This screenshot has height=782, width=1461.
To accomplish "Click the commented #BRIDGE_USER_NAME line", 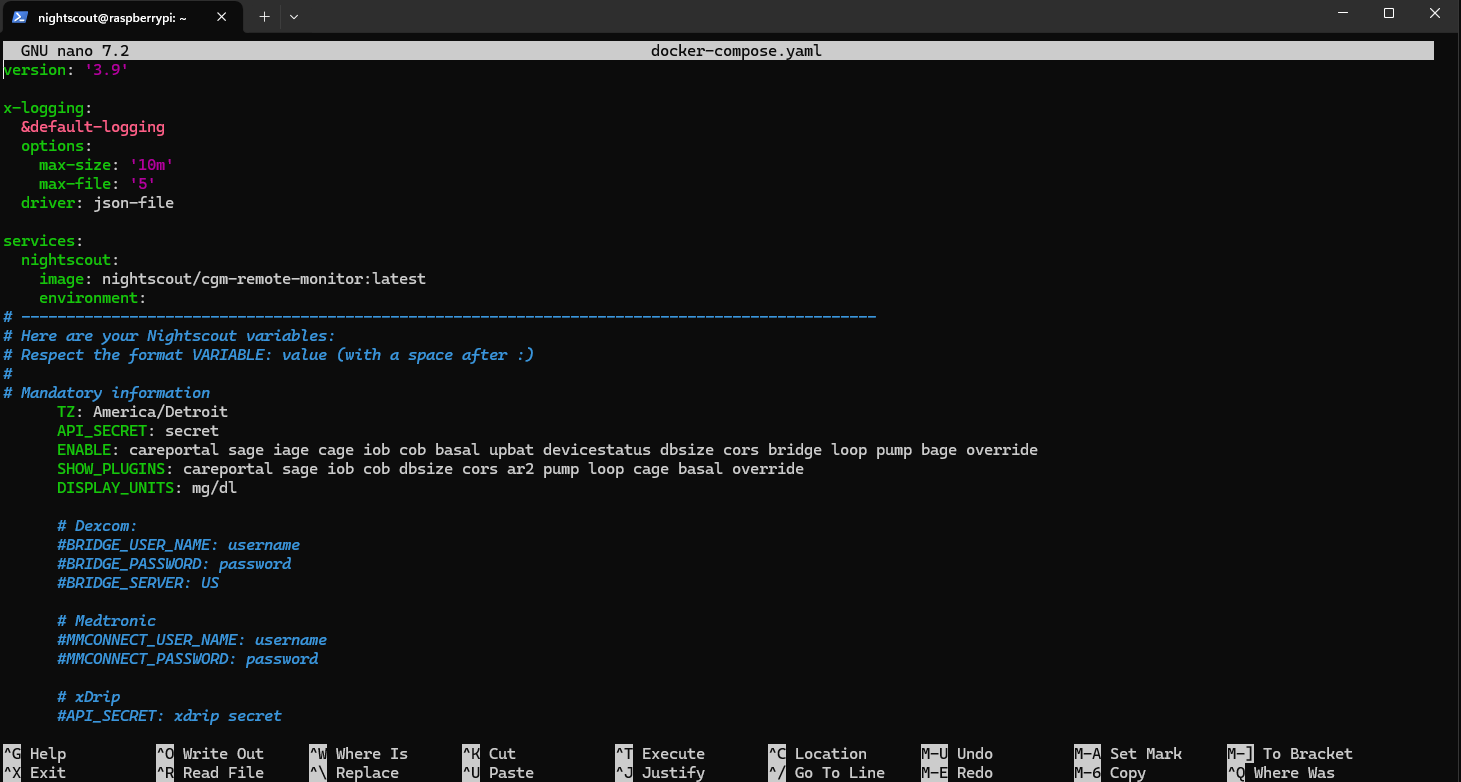I will (x=178, y=545).
